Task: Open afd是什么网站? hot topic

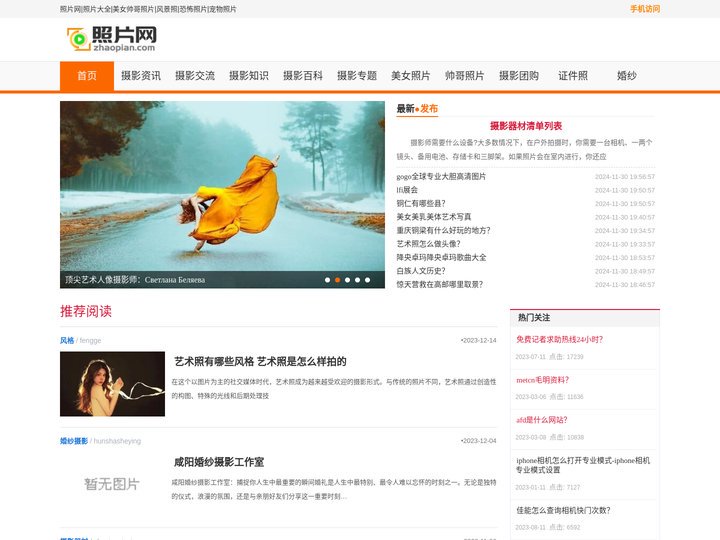Action: coord(542,420)
